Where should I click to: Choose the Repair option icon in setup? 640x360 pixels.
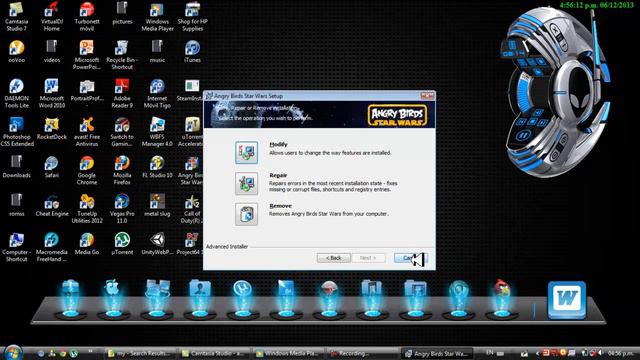tap(246, 183)
